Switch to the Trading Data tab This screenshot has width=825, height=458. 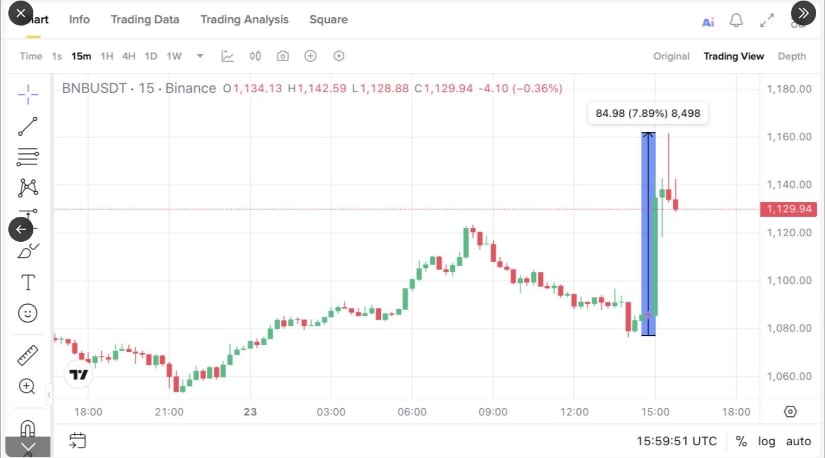[145, 19]
